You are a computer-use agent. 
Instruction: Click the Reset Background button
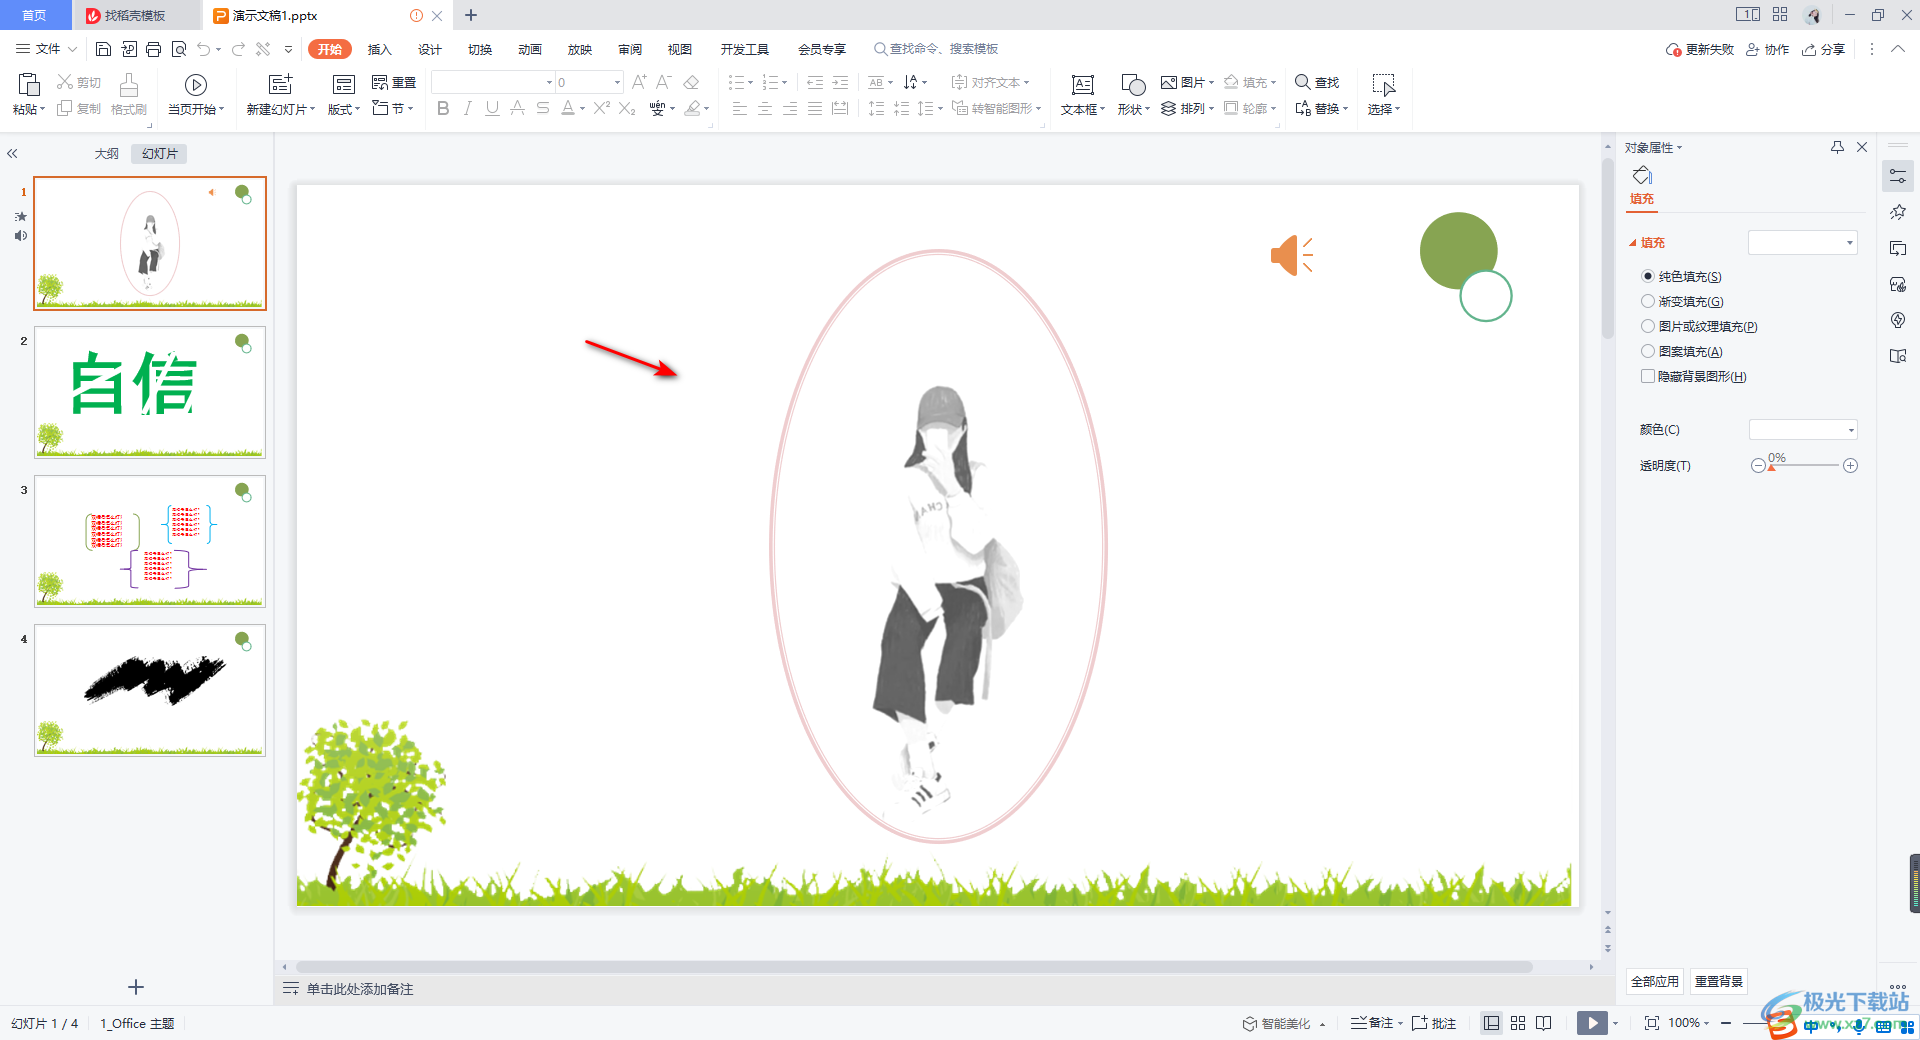click(x=1719, y=981)
